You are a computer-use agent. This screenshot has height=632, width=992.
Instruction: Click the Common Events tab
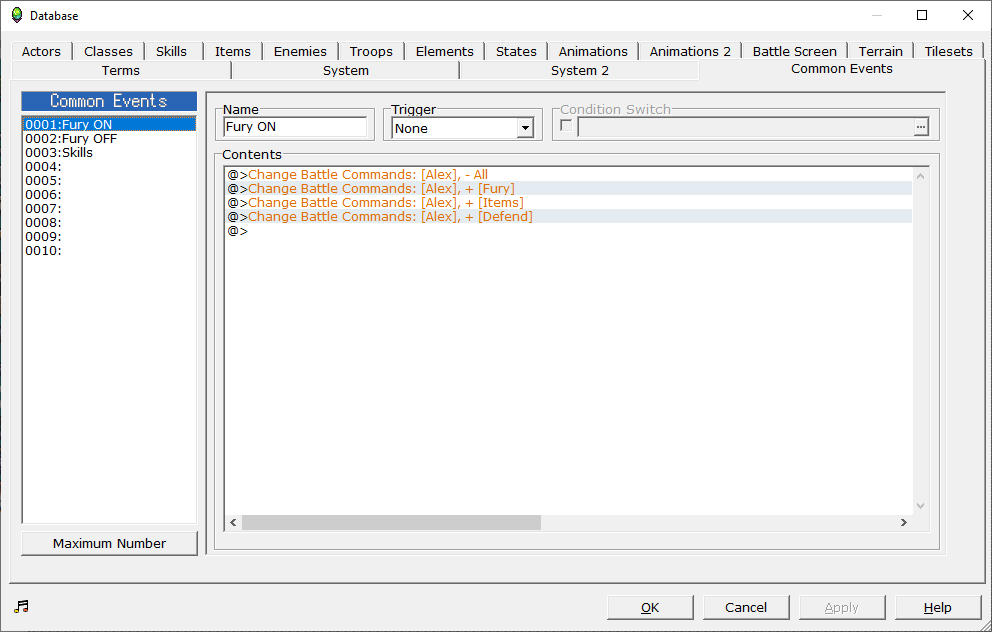click(x=841, y=69)
